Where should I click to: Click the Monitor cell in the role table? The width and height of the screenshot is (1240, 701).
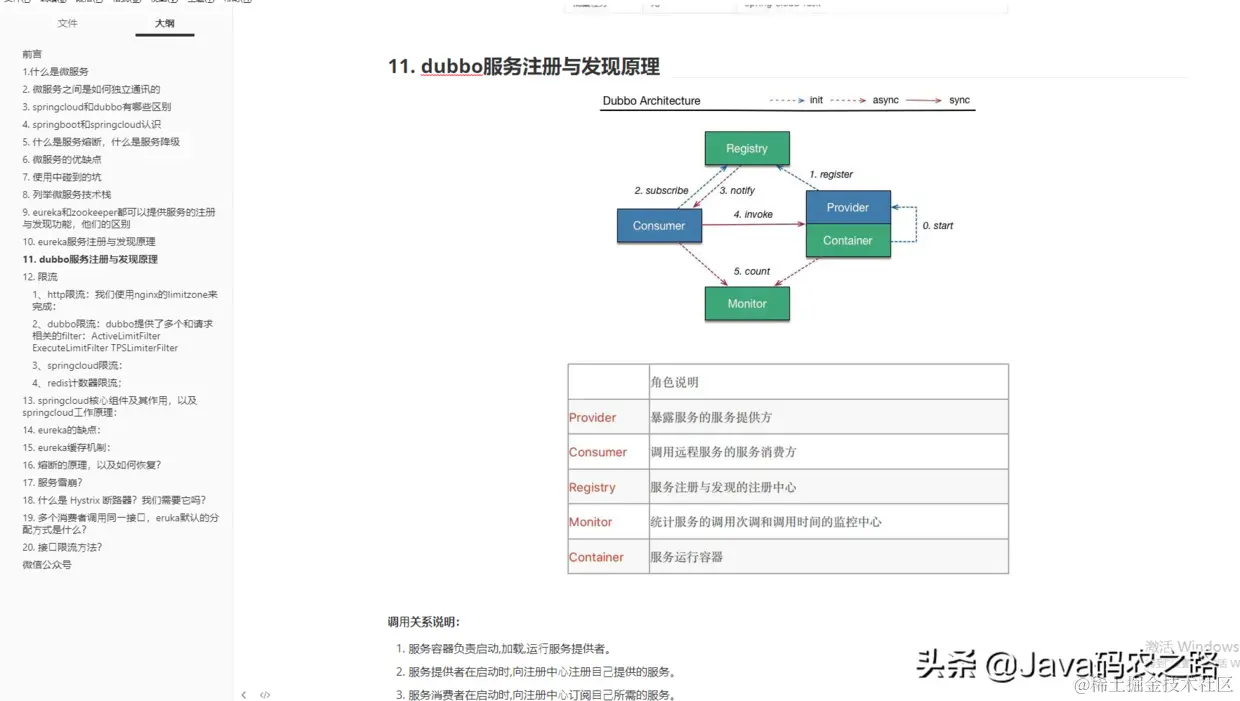click(608, 522)
